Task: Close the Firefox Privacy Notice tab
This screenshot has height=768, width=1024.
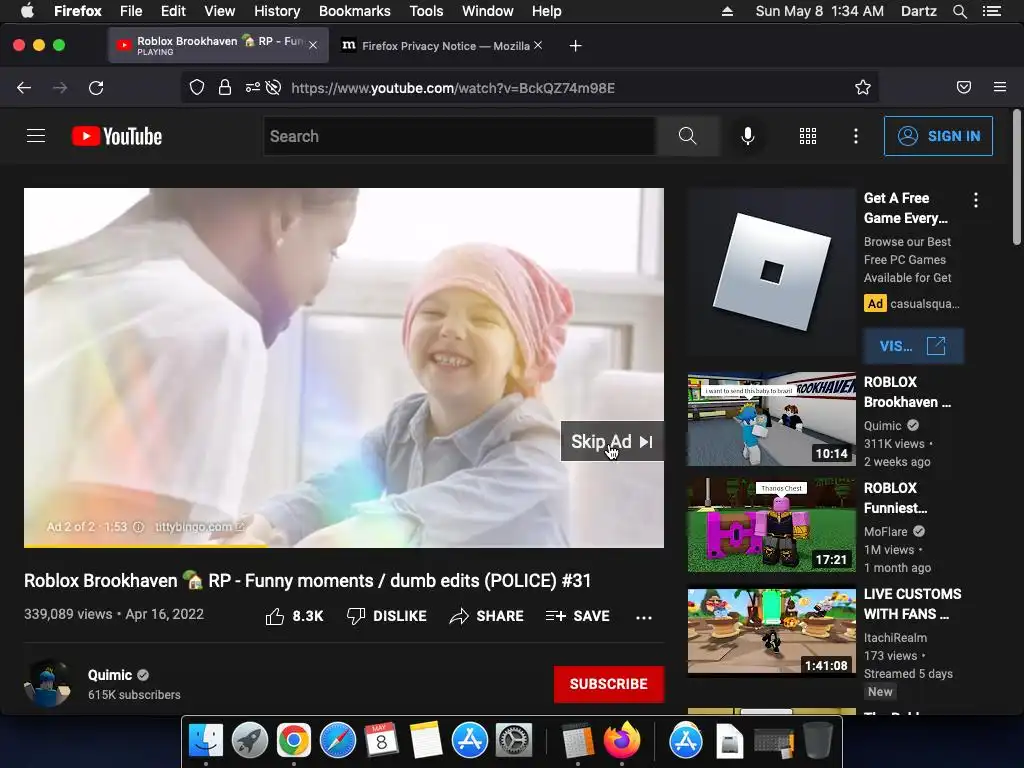Action: point(537,45)
